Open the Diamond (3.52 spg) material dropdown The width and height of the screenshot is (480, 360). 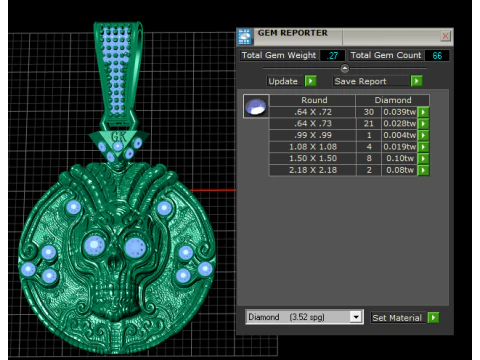tap(356, 317)
